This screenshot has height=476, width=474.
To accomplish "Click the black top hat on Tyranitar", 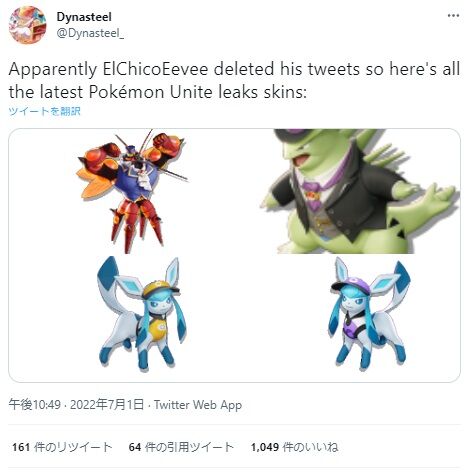I will pyautogui.click(x=295, y=135).
